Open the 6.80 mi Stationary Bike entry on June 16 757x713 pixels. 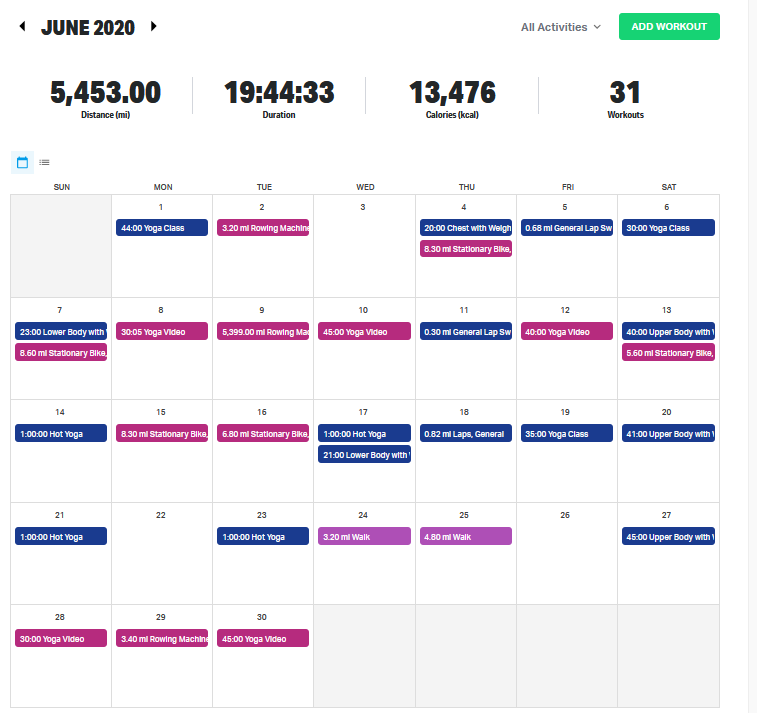point(263,434)
